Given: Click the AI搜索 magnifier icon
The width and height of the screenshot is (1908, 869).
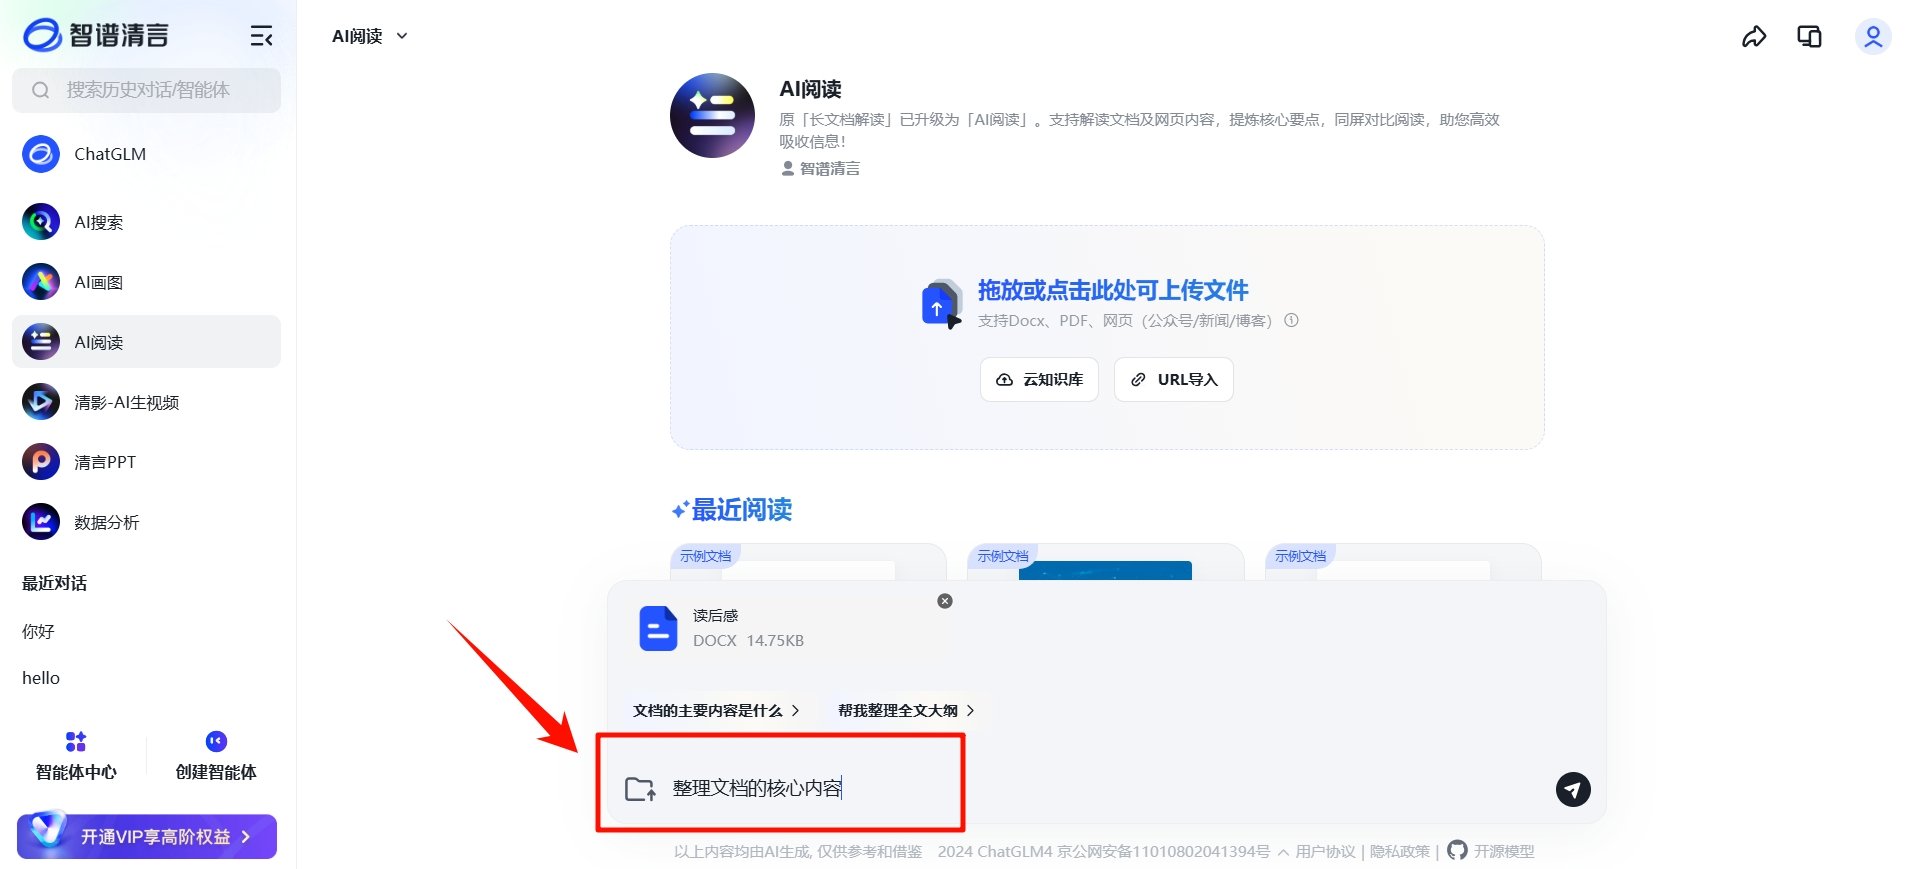Looking at the screenshot, I should tap(41, 222).
